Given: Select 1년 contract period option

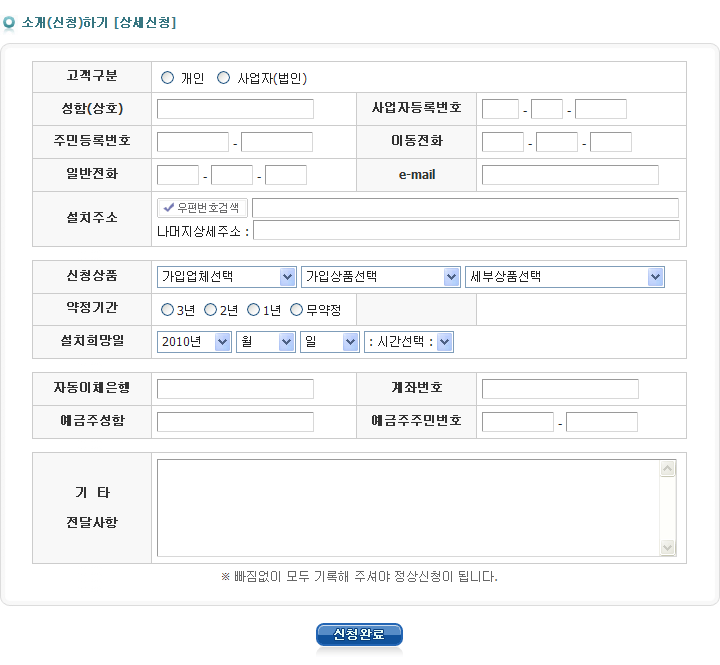Looking at the screenshot, I should pos(253,310).
